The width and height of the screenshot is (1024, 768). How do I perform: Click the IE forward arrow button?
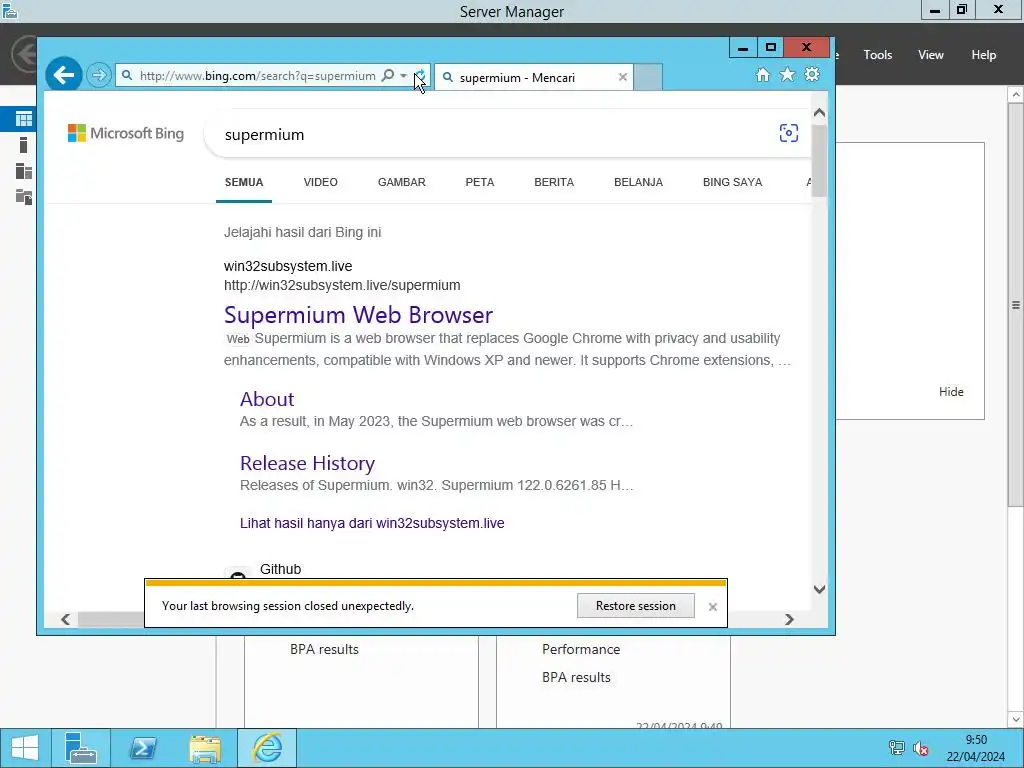click(x=99, y=75)
